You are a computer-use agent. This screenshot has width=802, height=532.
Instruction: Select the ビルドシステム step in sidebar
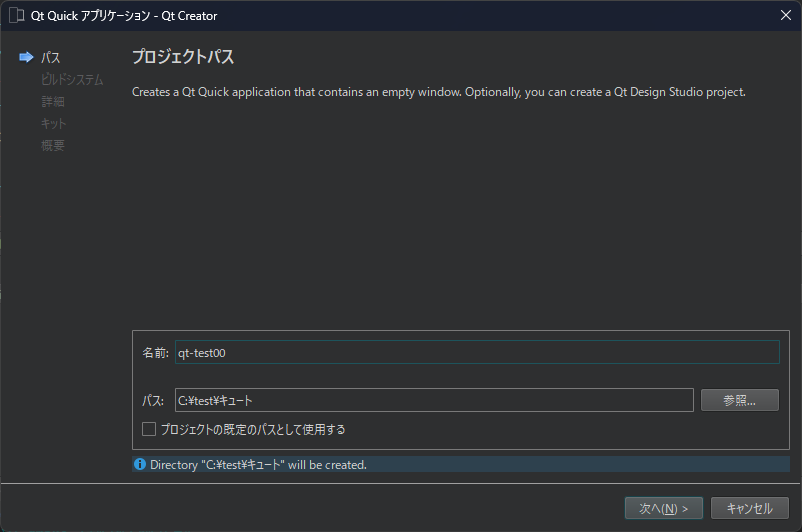(x=72, y=79)
